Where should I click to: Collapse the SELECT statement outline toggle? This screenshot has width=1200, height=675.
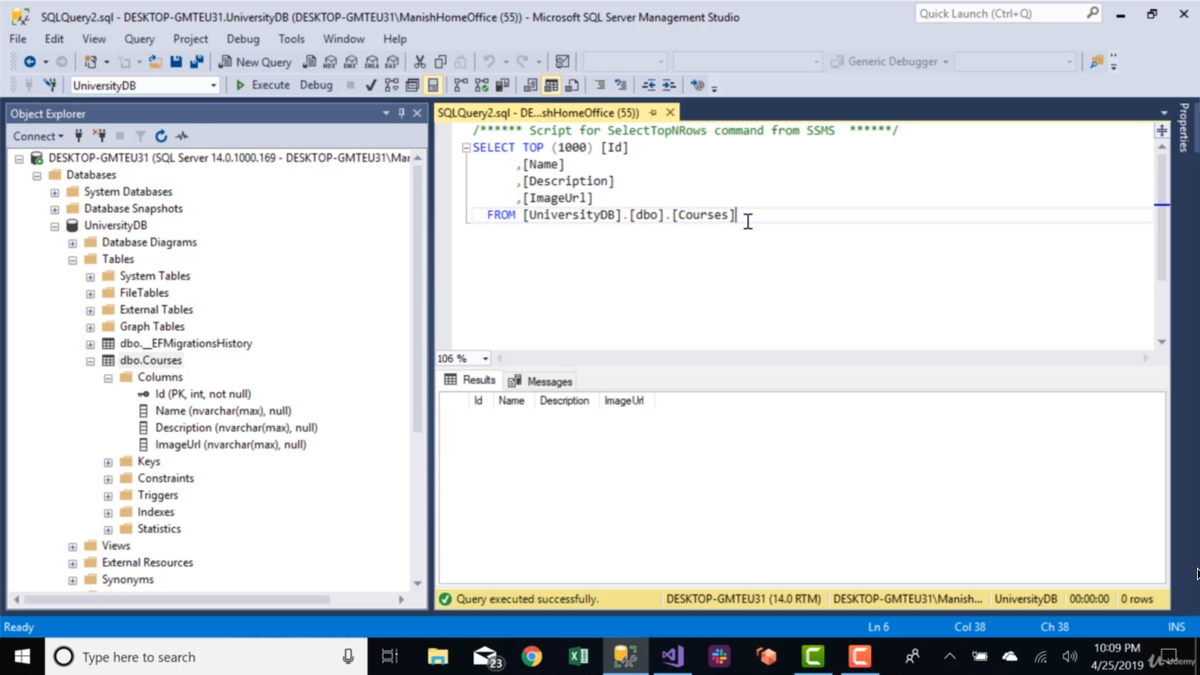tap(466, 147)
